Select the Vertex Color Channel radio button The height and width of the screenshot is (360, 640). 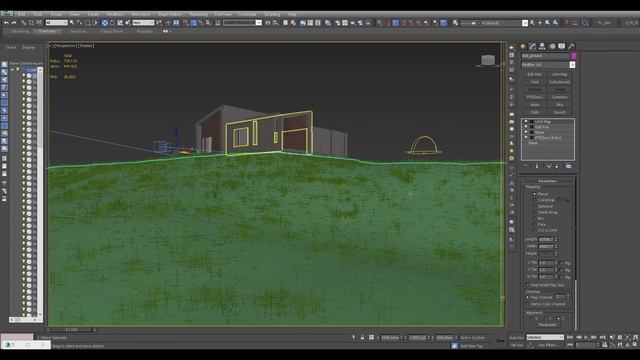[x=528, y=304]
